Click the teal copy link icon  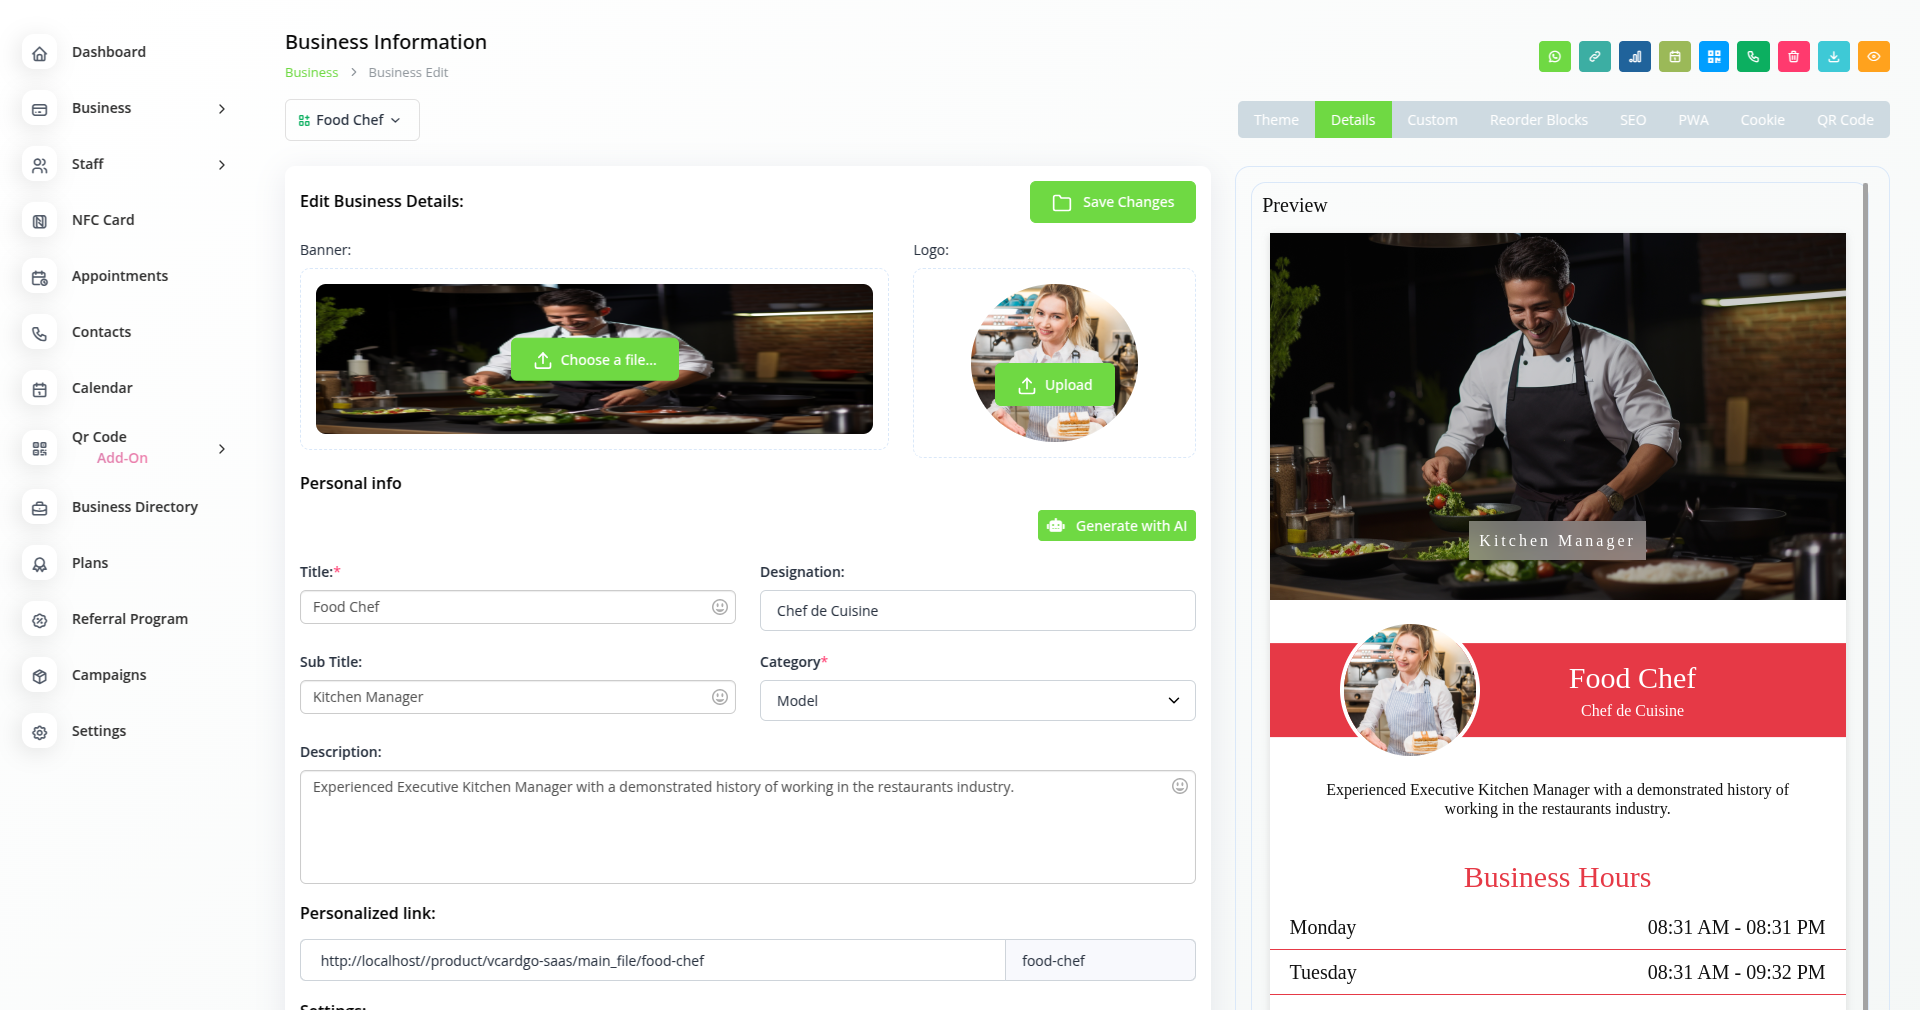click(1594, 57)
